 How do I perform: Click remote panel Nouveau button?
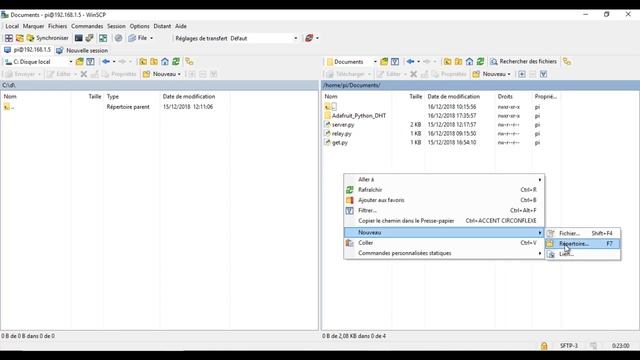(x=489, y=74)
